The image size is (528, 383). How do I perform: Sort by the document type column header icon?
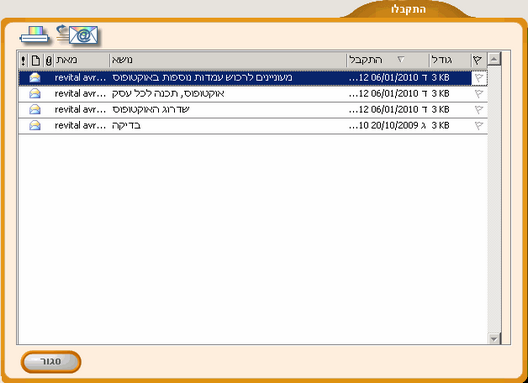(35, 60)
